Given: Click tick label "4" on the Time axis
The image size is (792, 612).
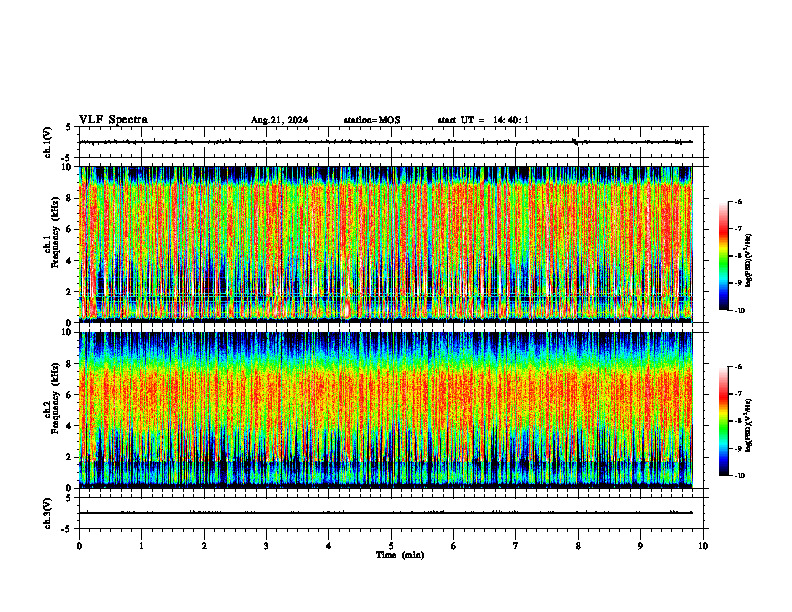Looking at the screenshot, I should click(x=329, y=546).
